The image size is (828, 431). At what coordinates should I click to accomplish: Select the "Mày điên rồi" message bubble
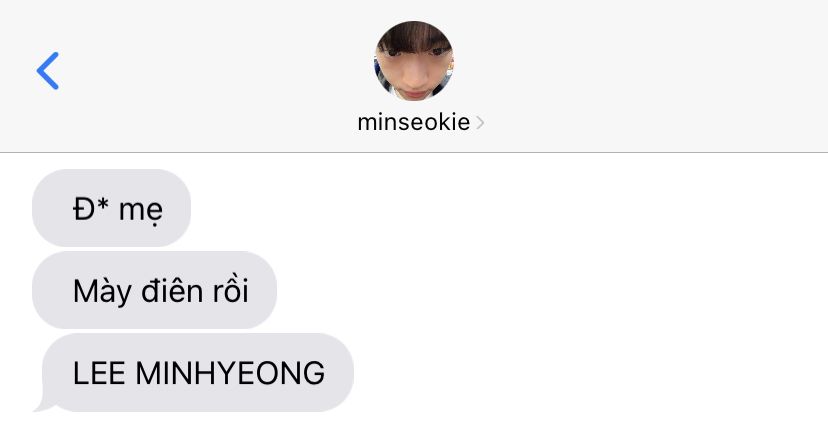(x=154, y=290)
